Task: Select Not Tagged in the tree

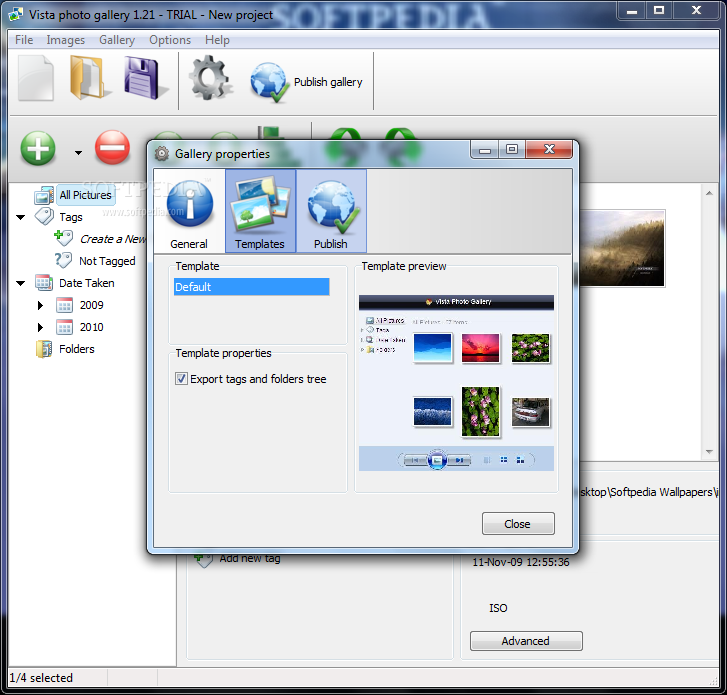Action: click(x=107, y=261)
